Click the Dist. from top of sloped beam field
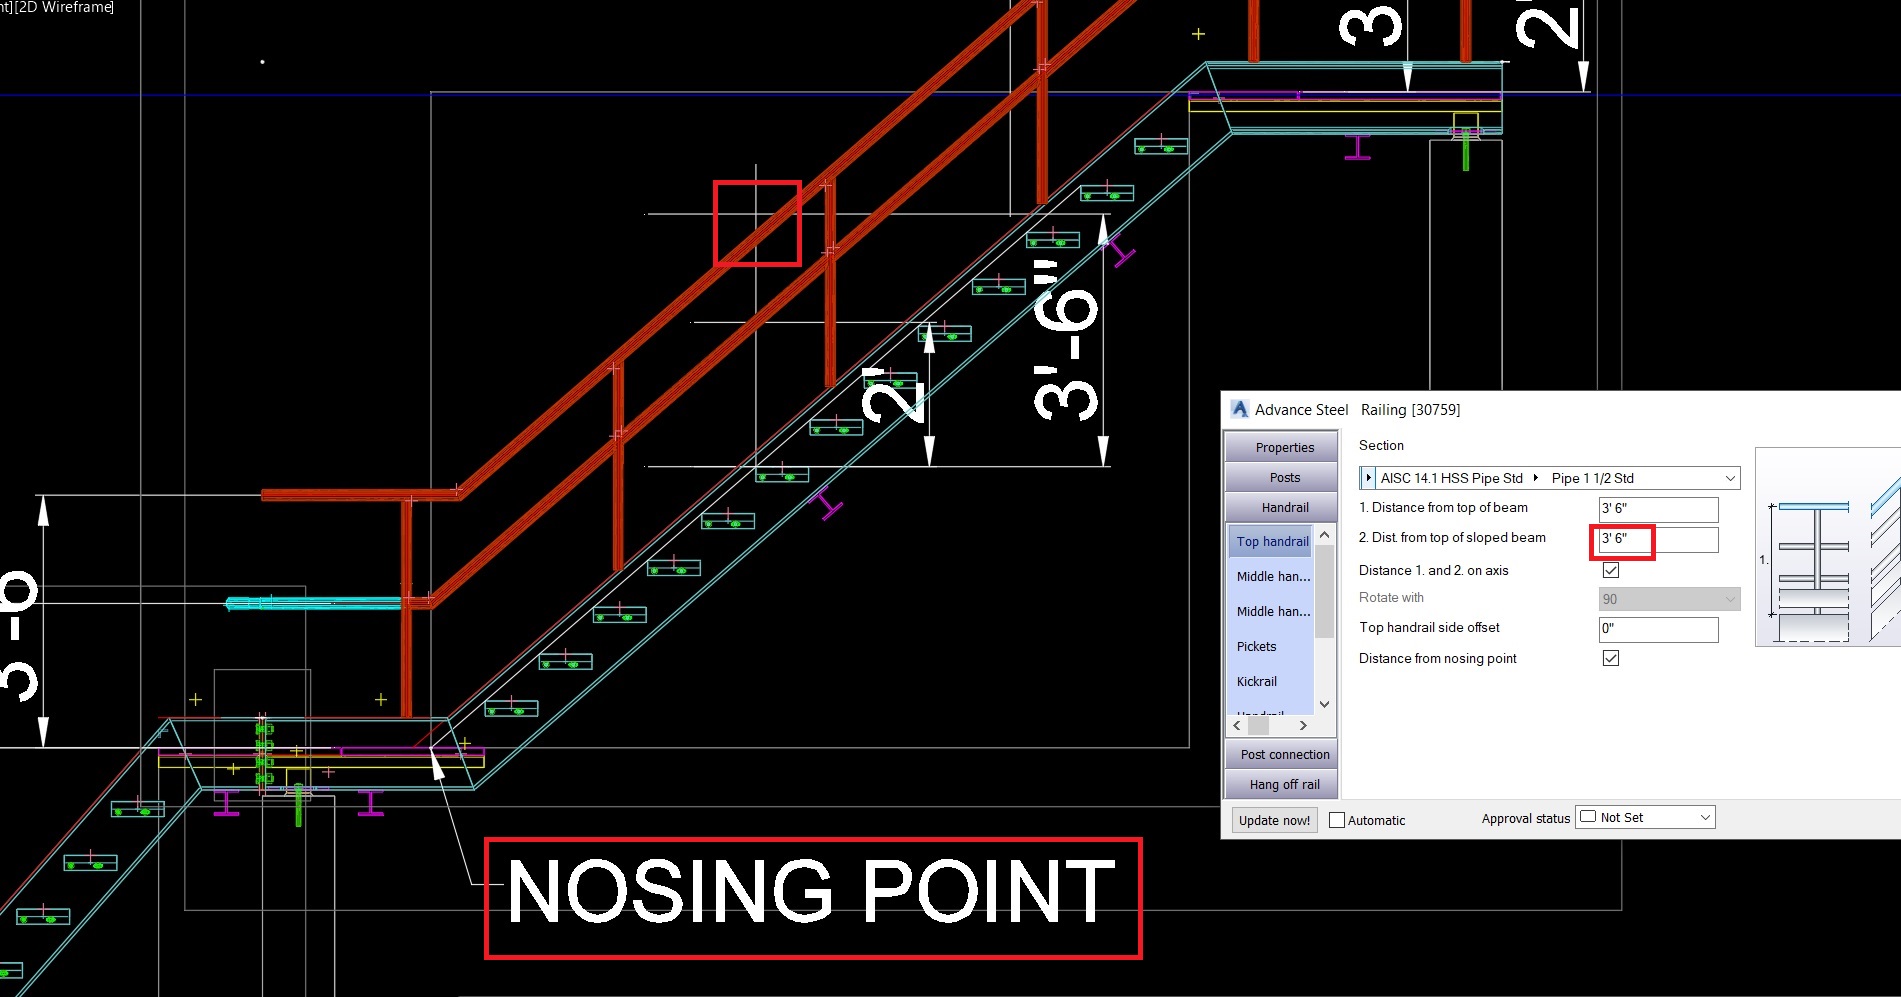The image size is (1901, 997). click(1658, 538)
